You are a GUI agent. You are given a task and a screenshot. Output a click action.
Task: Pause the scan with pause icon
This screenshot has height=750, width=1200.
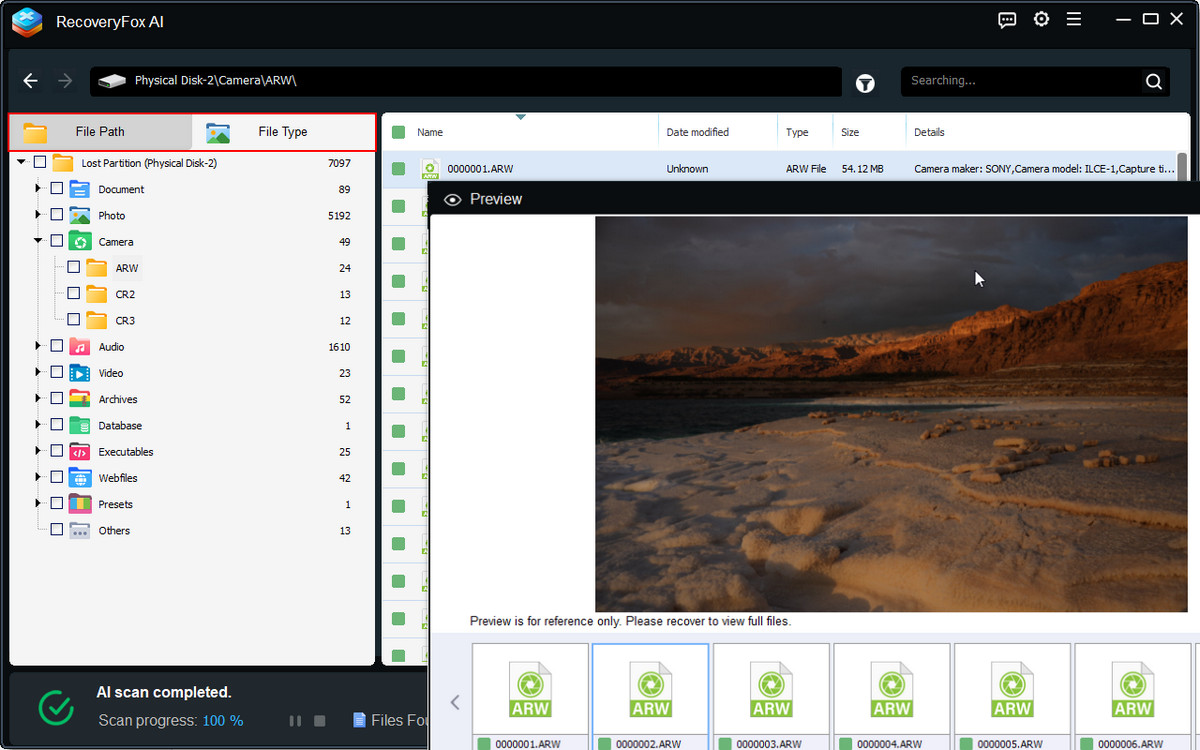pyautogui.click(x=295, y=721)
